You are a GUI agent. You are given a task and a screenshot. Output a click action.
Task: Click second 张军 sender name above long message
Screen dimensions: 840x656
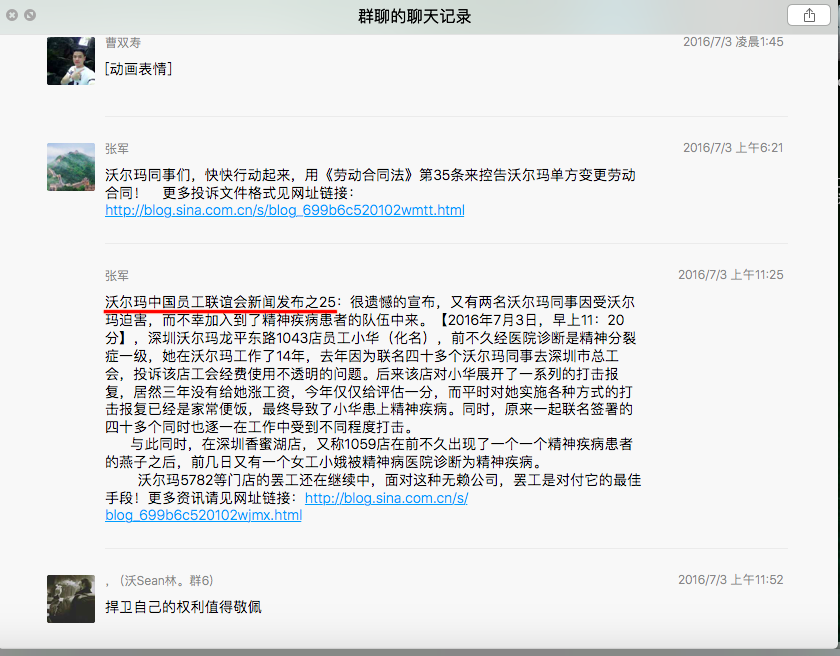[x=117, y=276]
